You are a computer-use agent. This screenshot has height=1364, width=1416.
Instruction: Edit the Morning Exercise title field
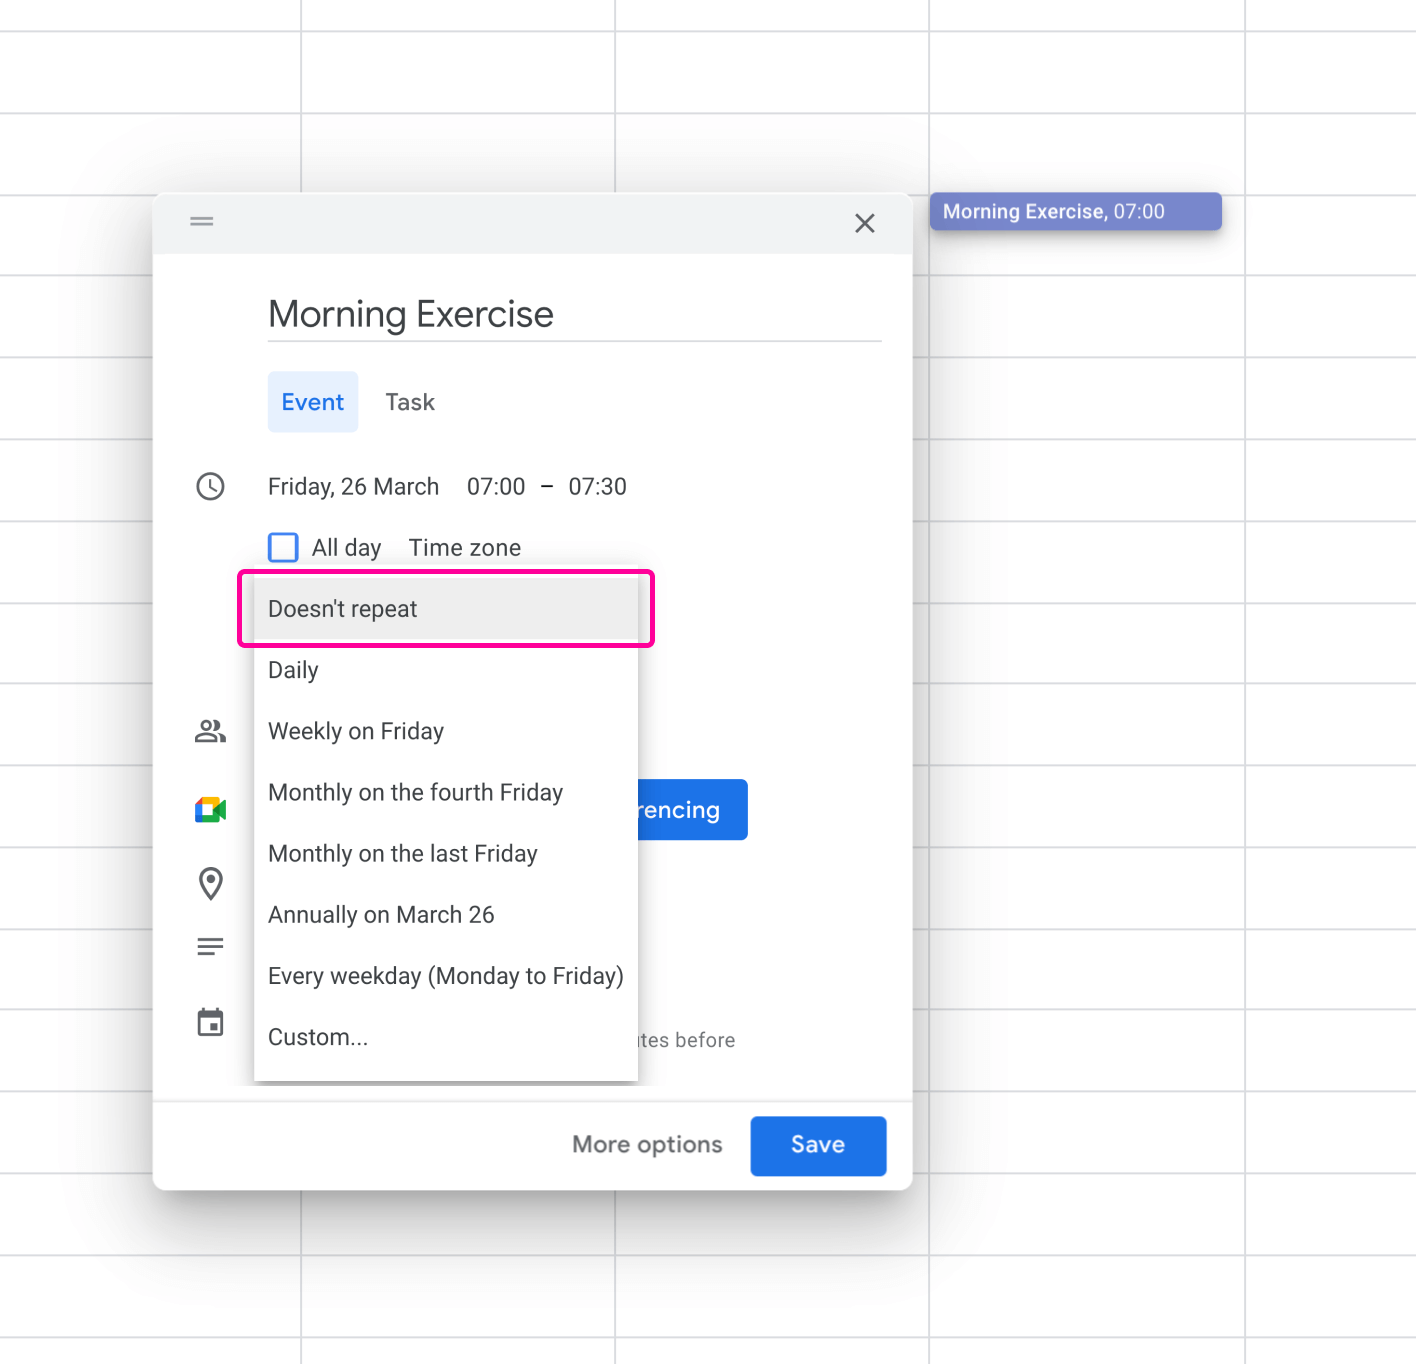[x=573, y=314]
